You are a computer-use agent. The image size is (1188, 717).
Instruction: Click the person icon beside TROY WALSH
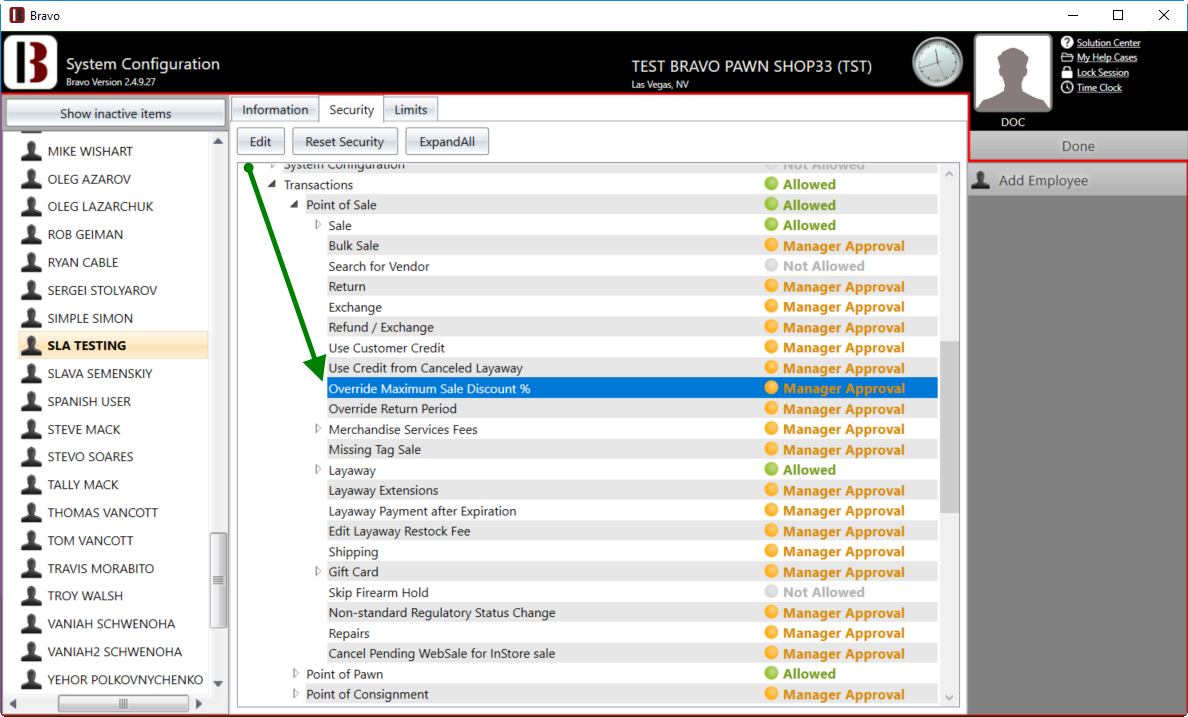pos(31,596)
